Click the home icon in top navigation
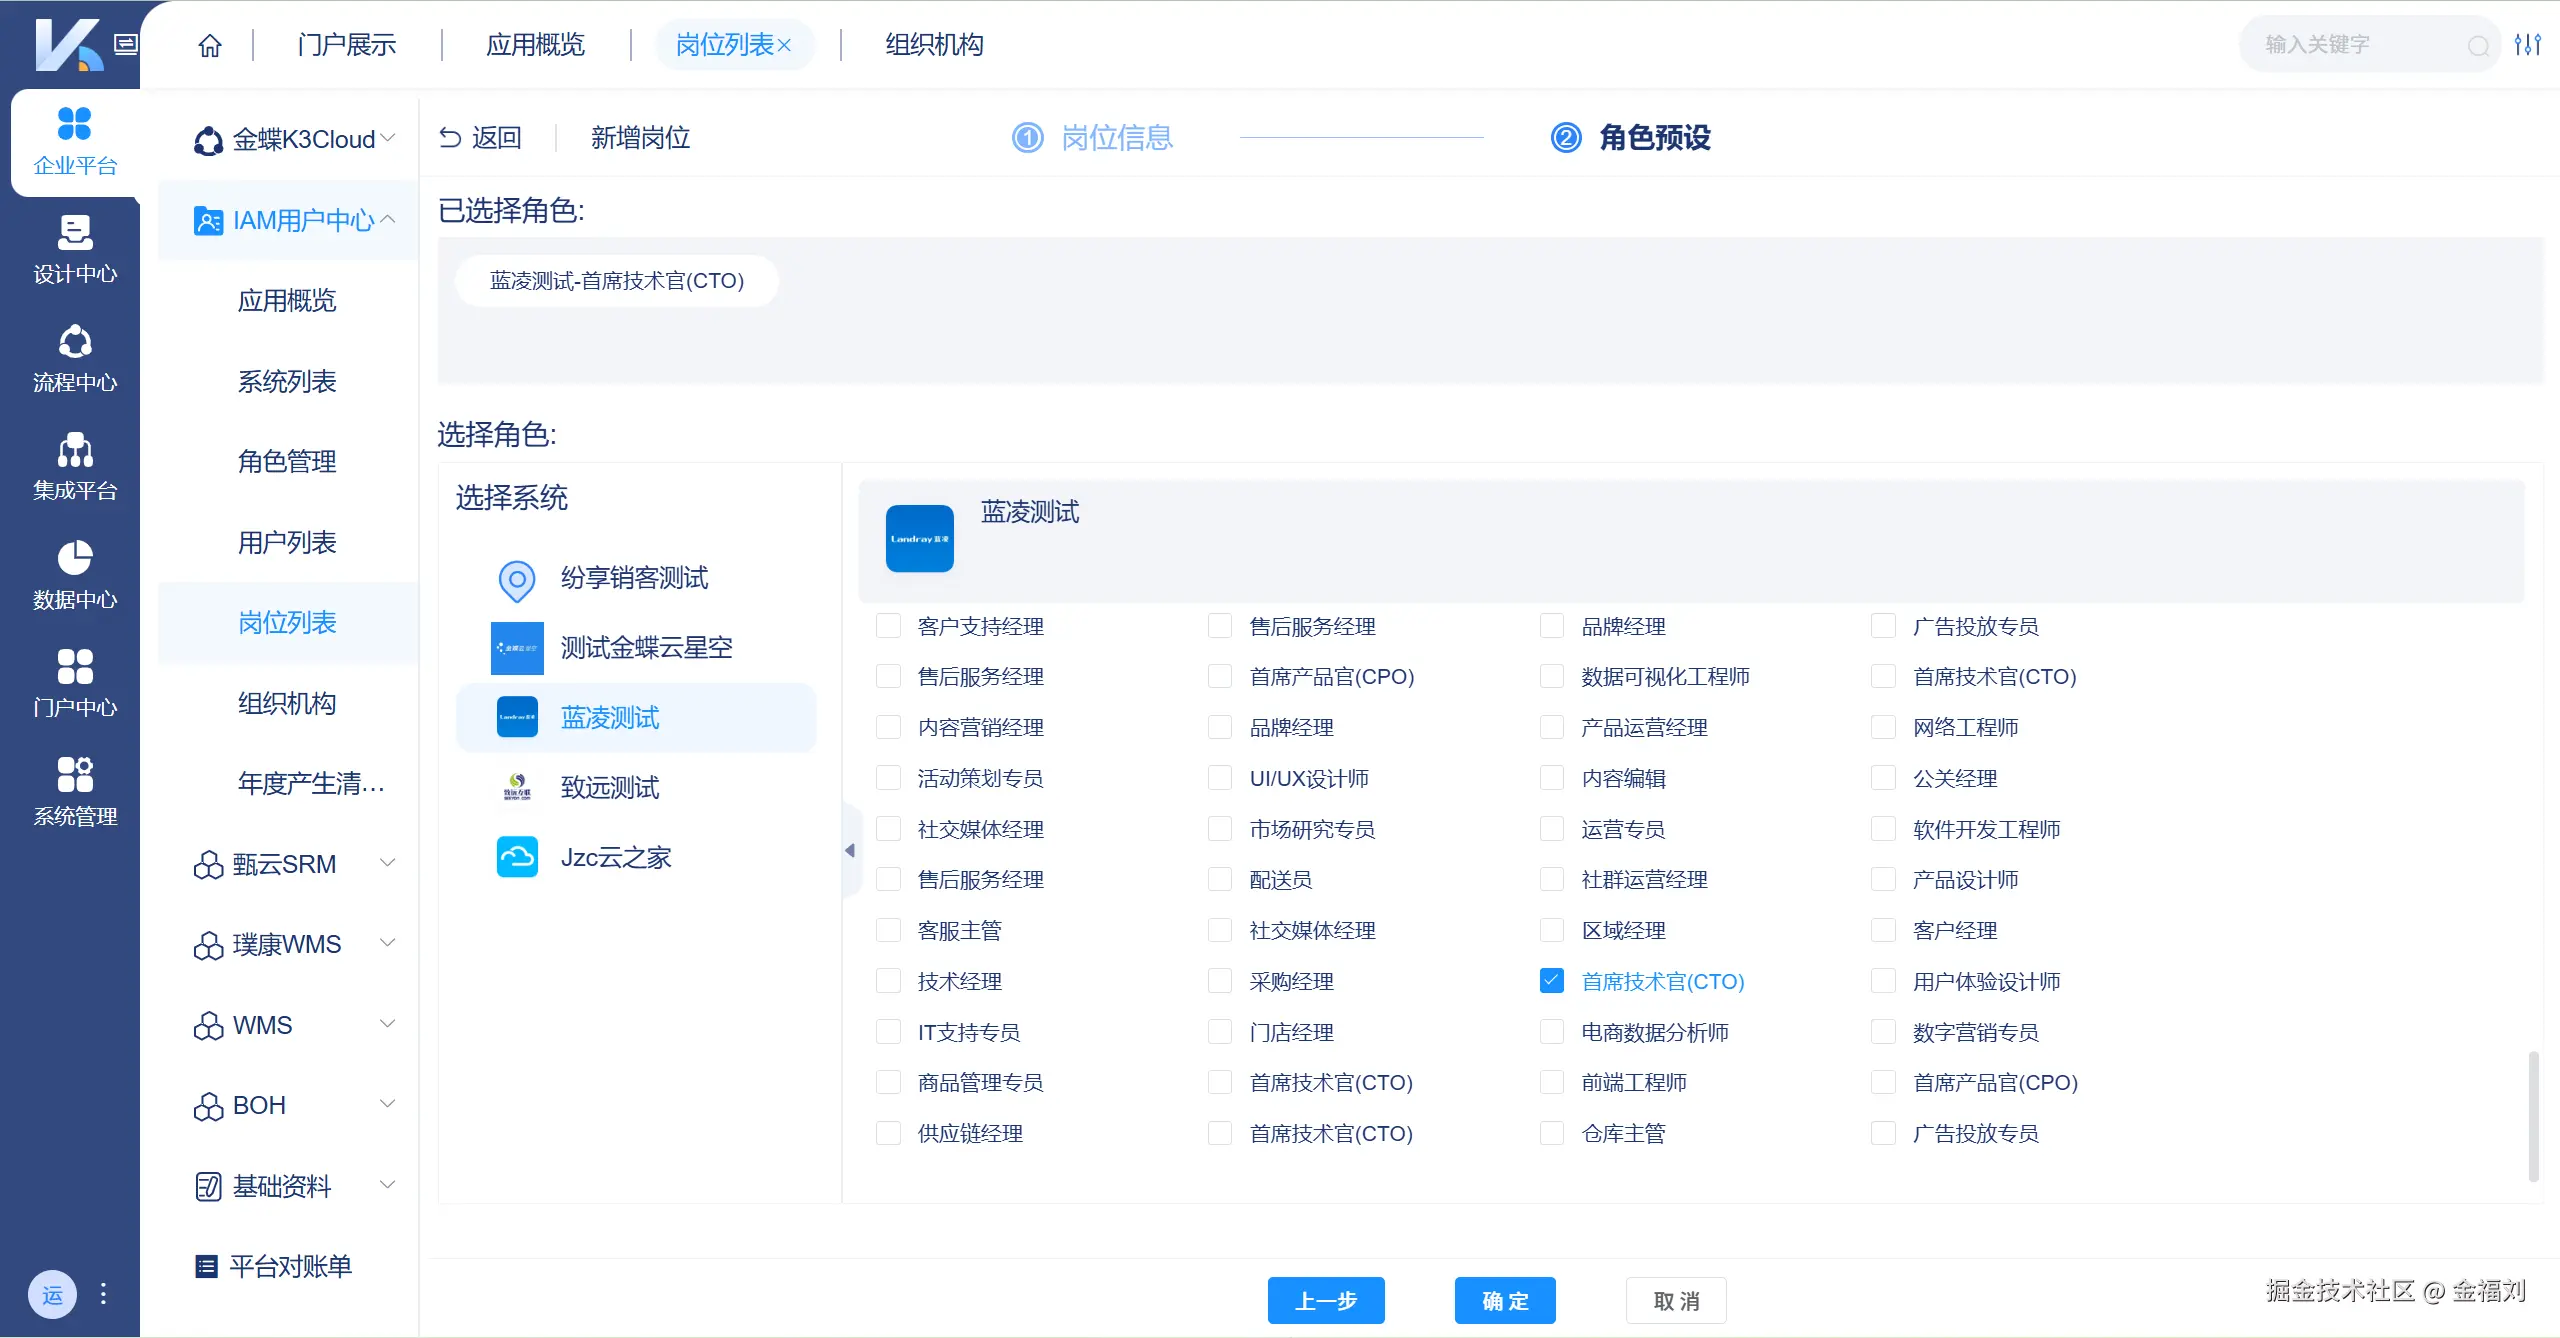 point(209,44)
